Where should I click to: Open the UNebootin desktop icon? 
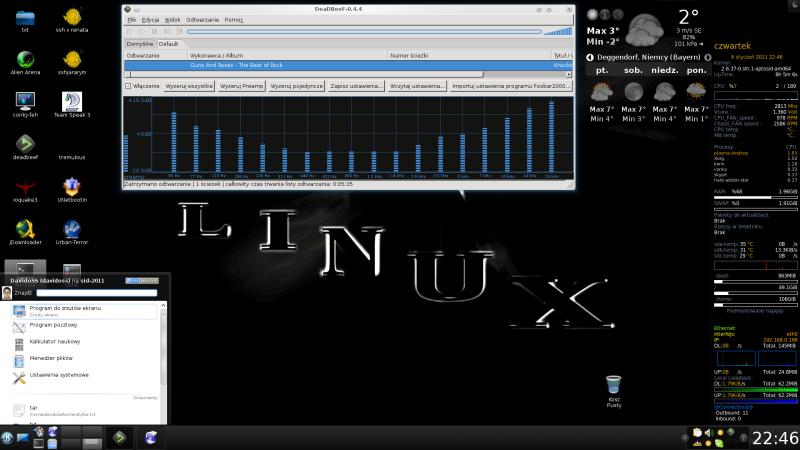click(71, 185)
